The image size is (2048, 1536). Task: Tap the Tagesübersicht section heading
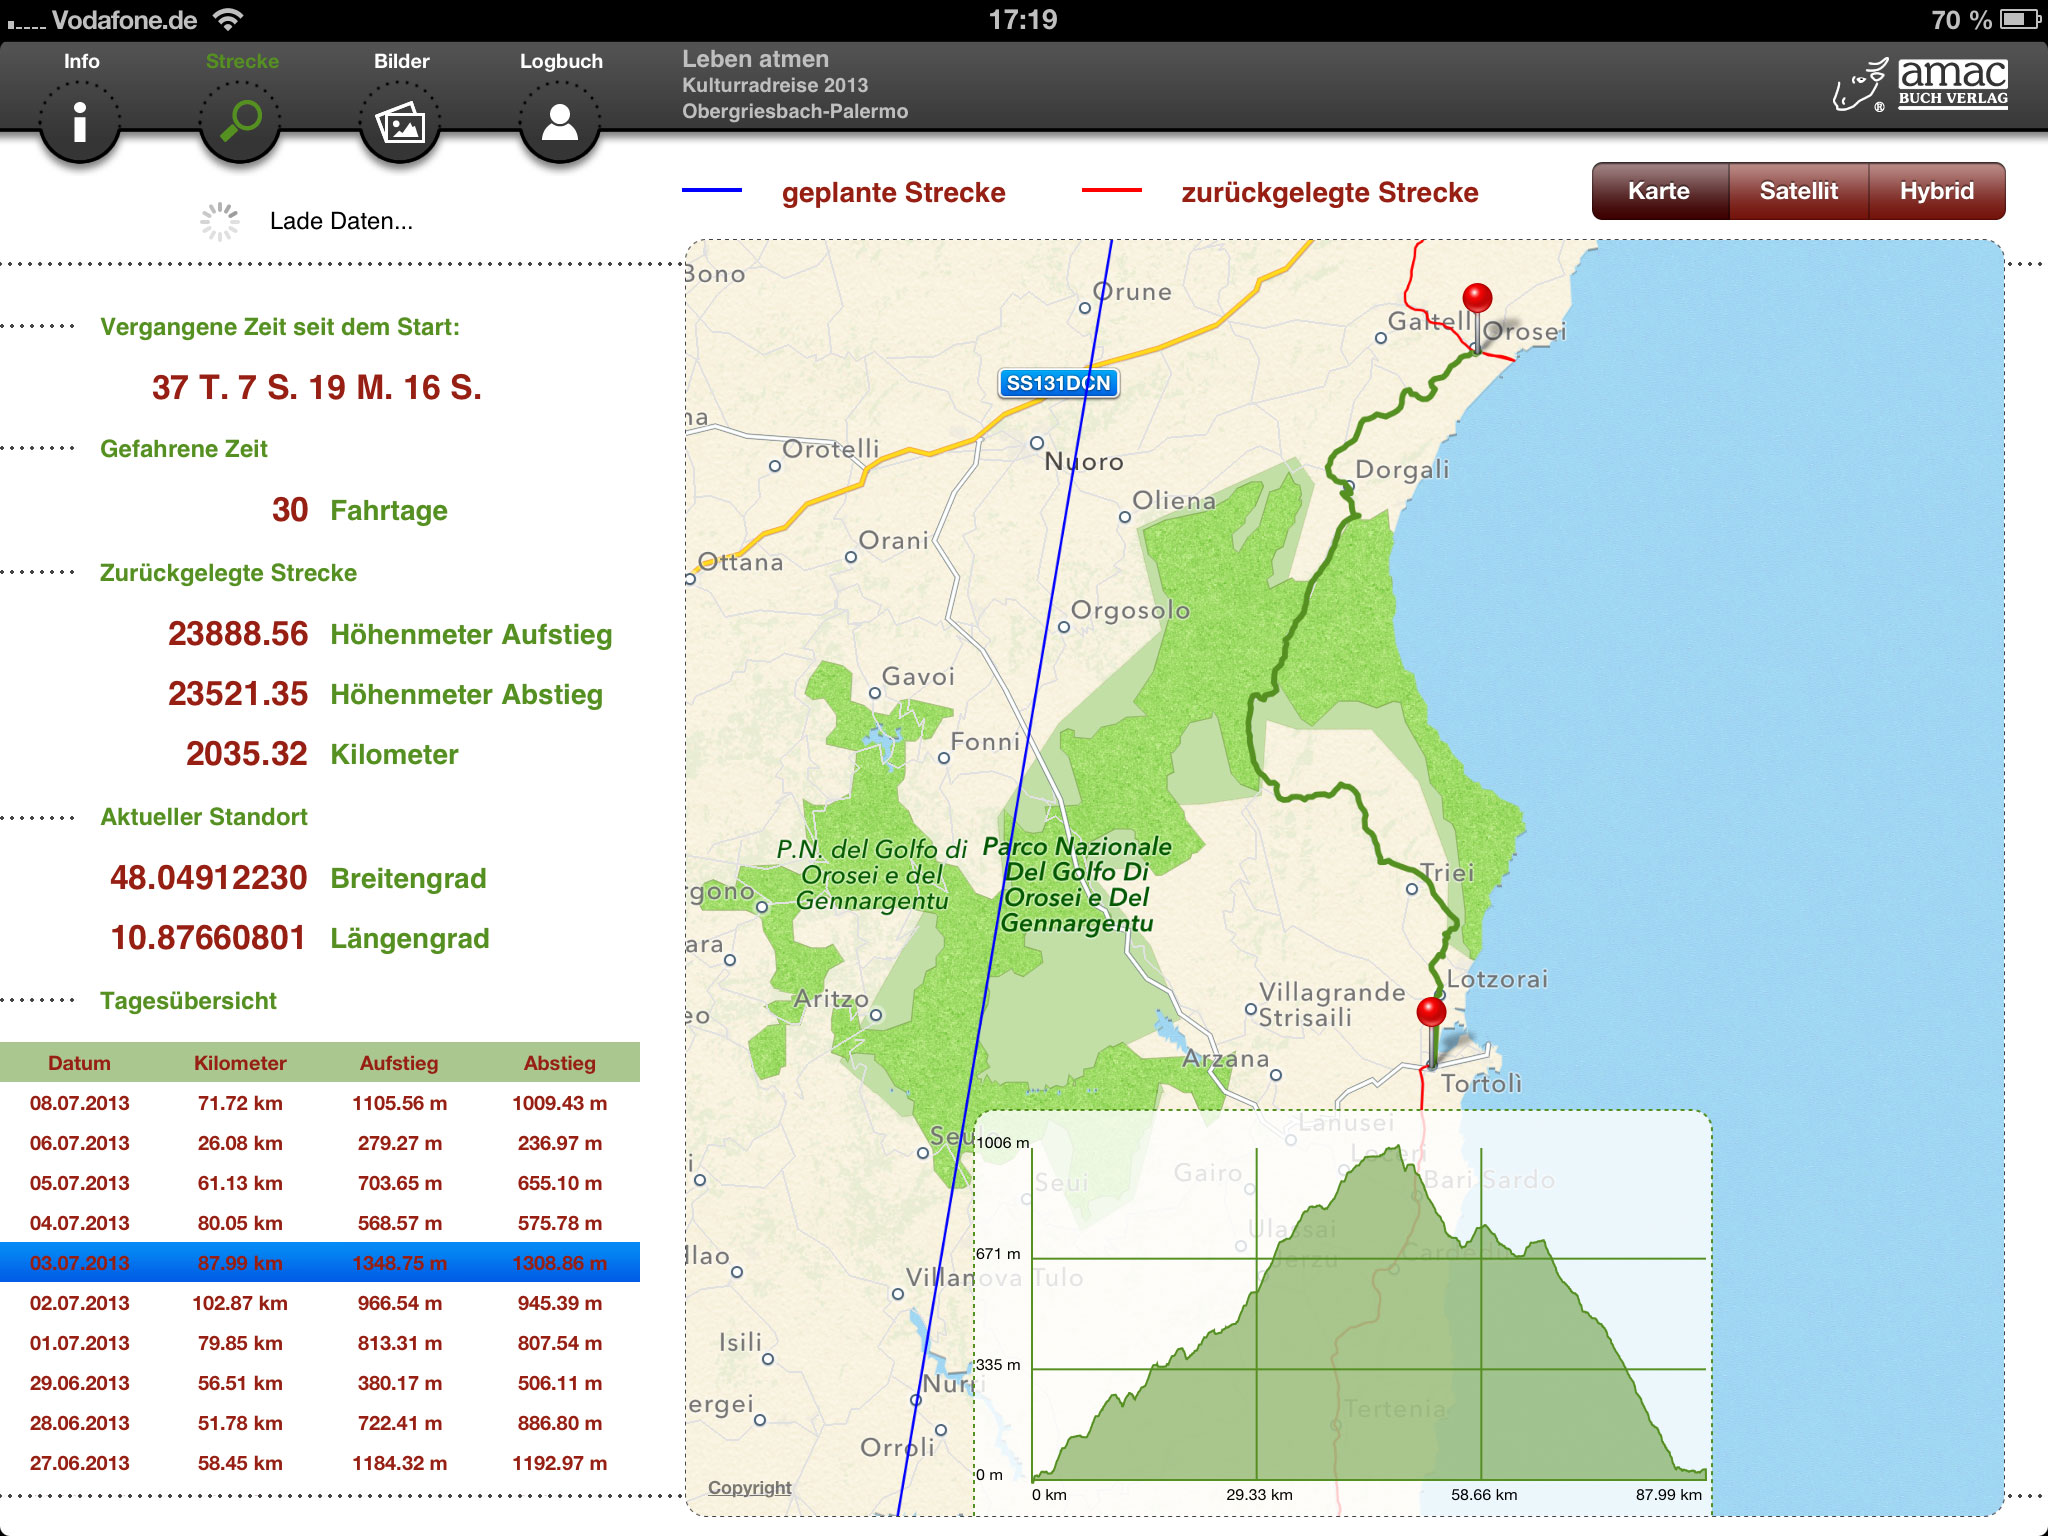188,1001
